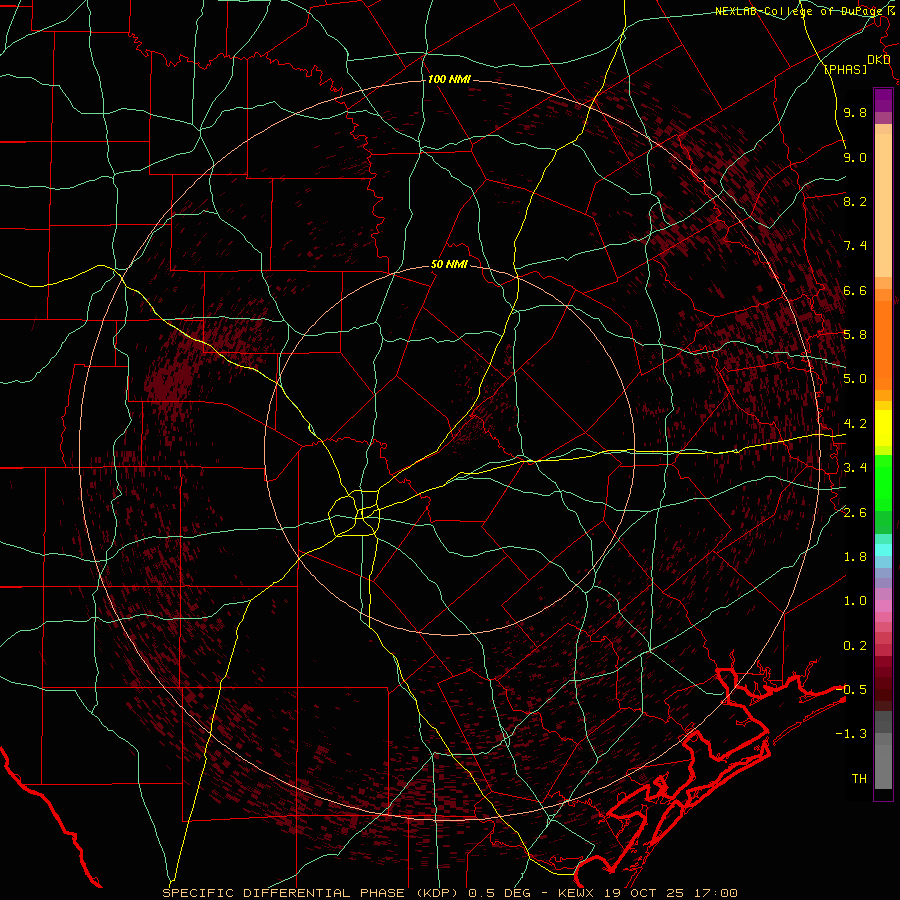Click the pink segment of color bar

click(x=883, y=606)
